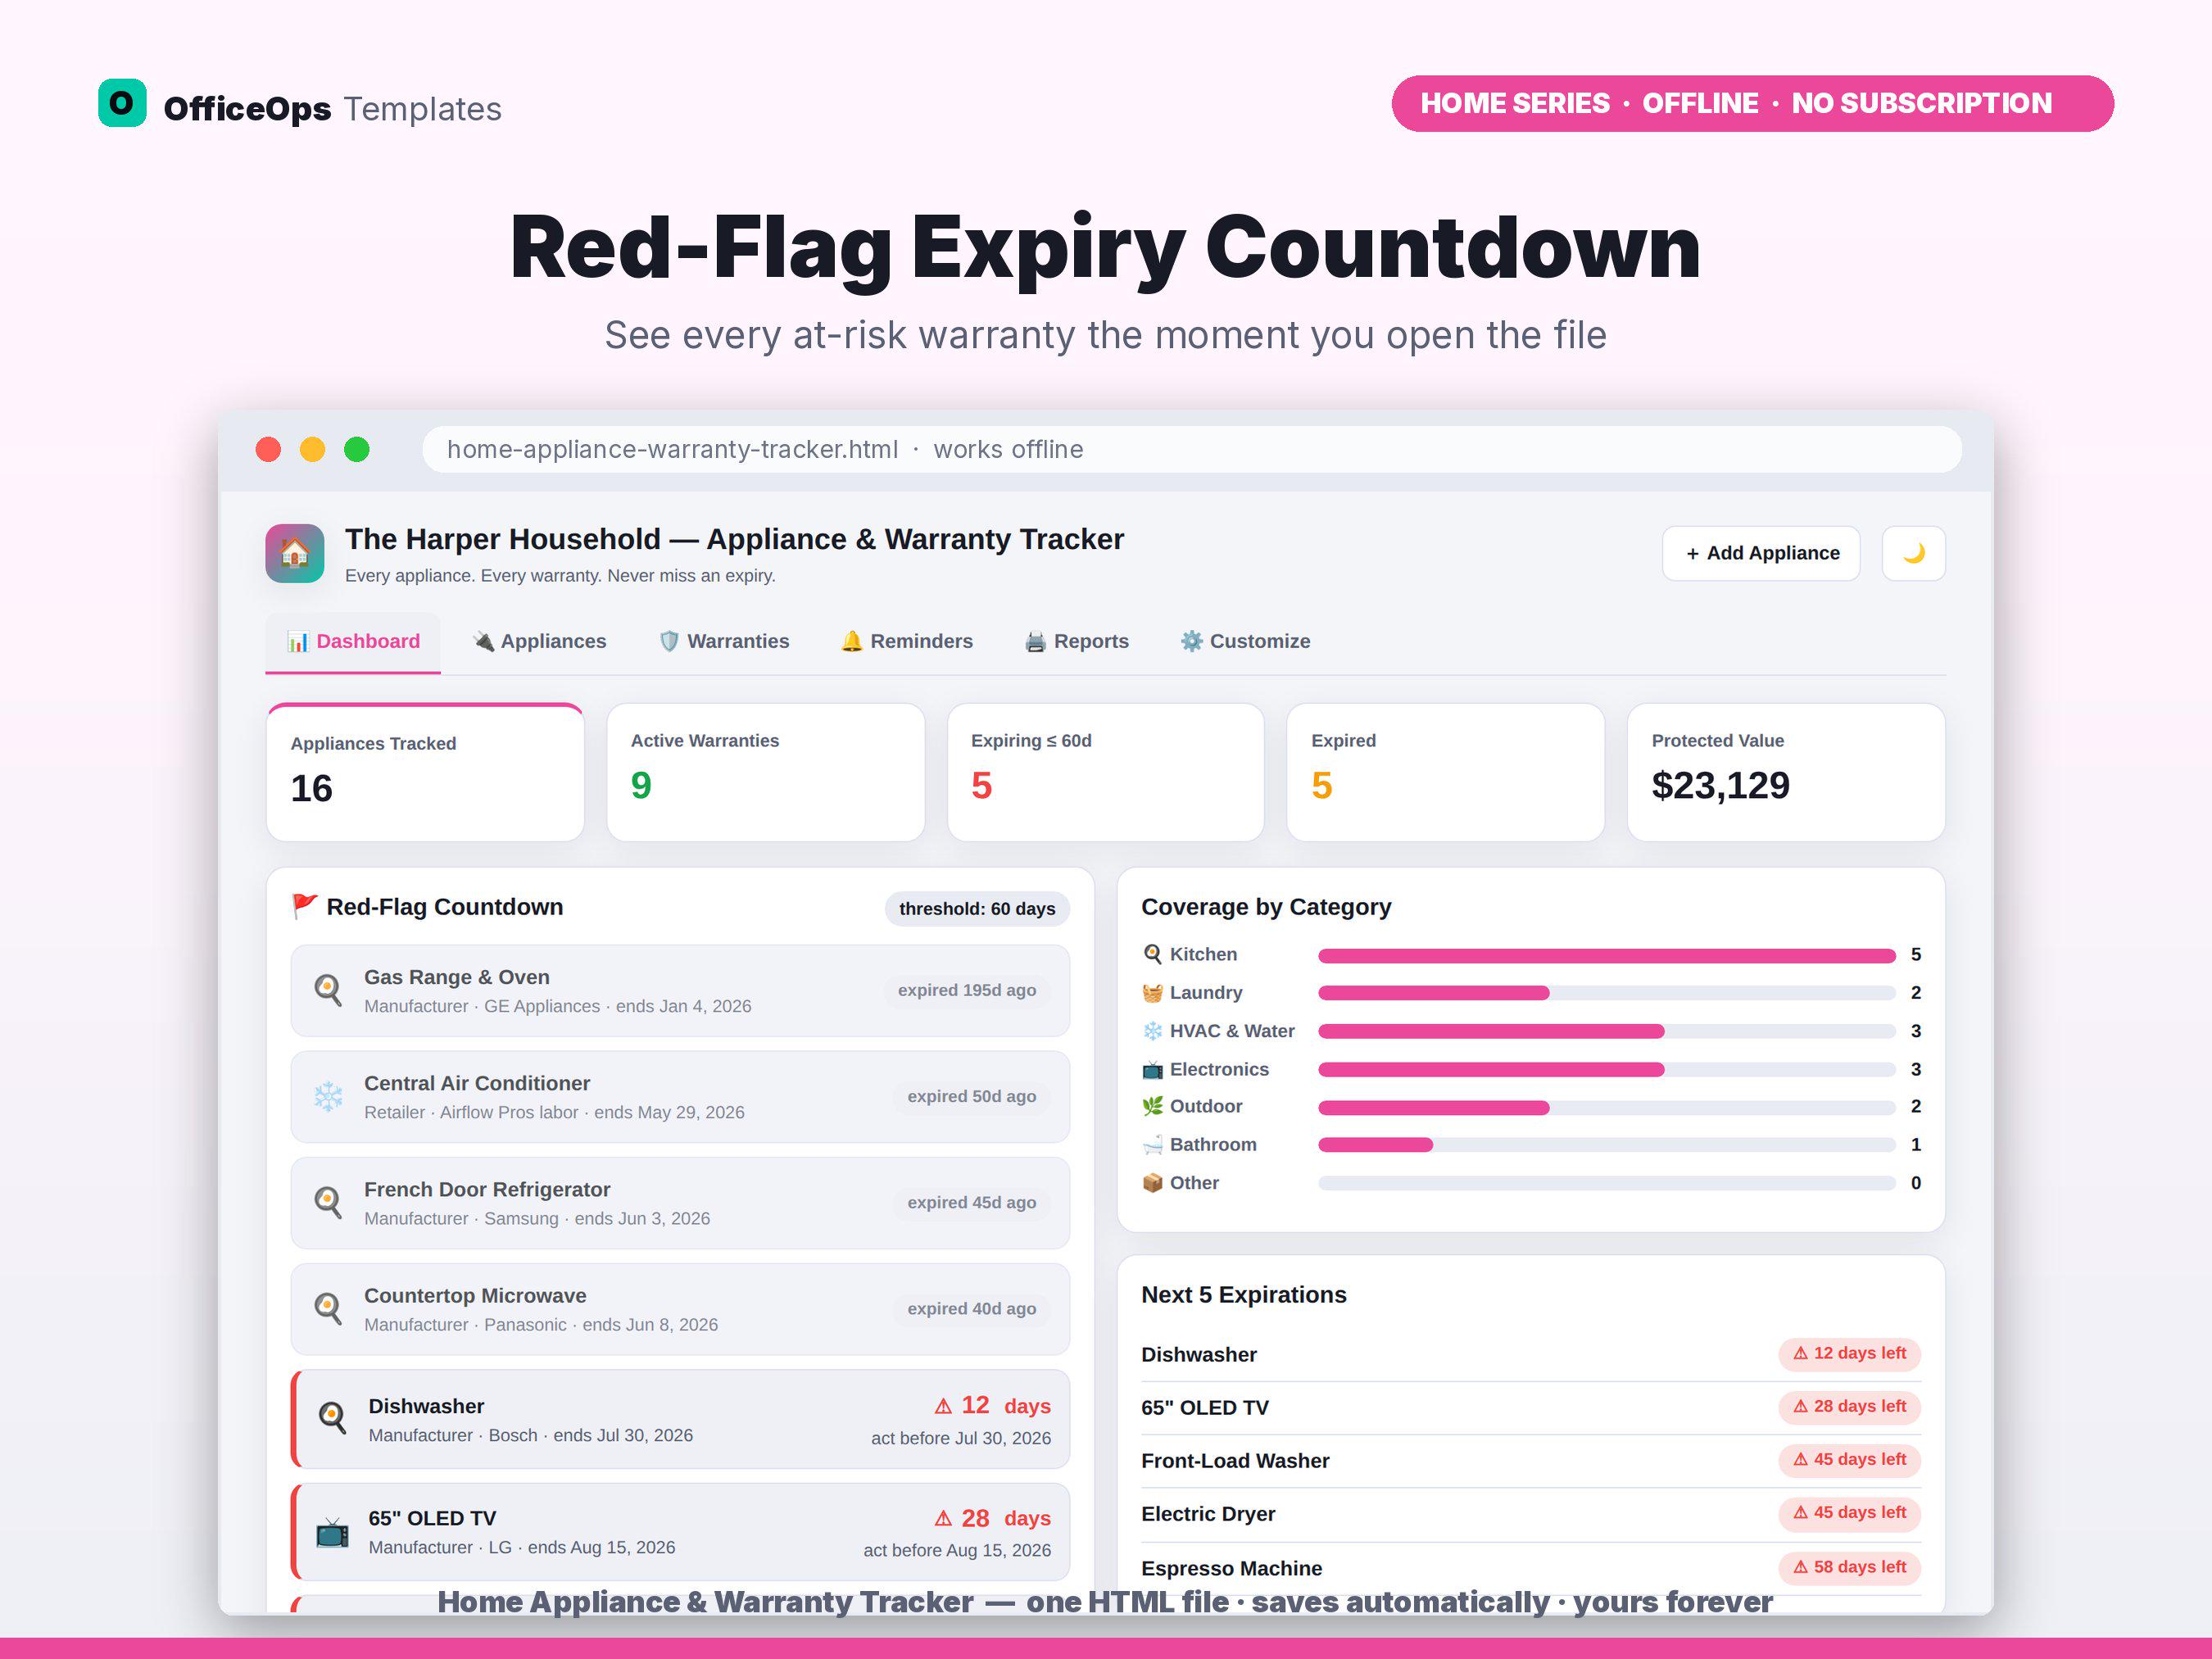Click the Add Appliance button
Screen dimensions: 2212x1659
(x=1761, y=553)
